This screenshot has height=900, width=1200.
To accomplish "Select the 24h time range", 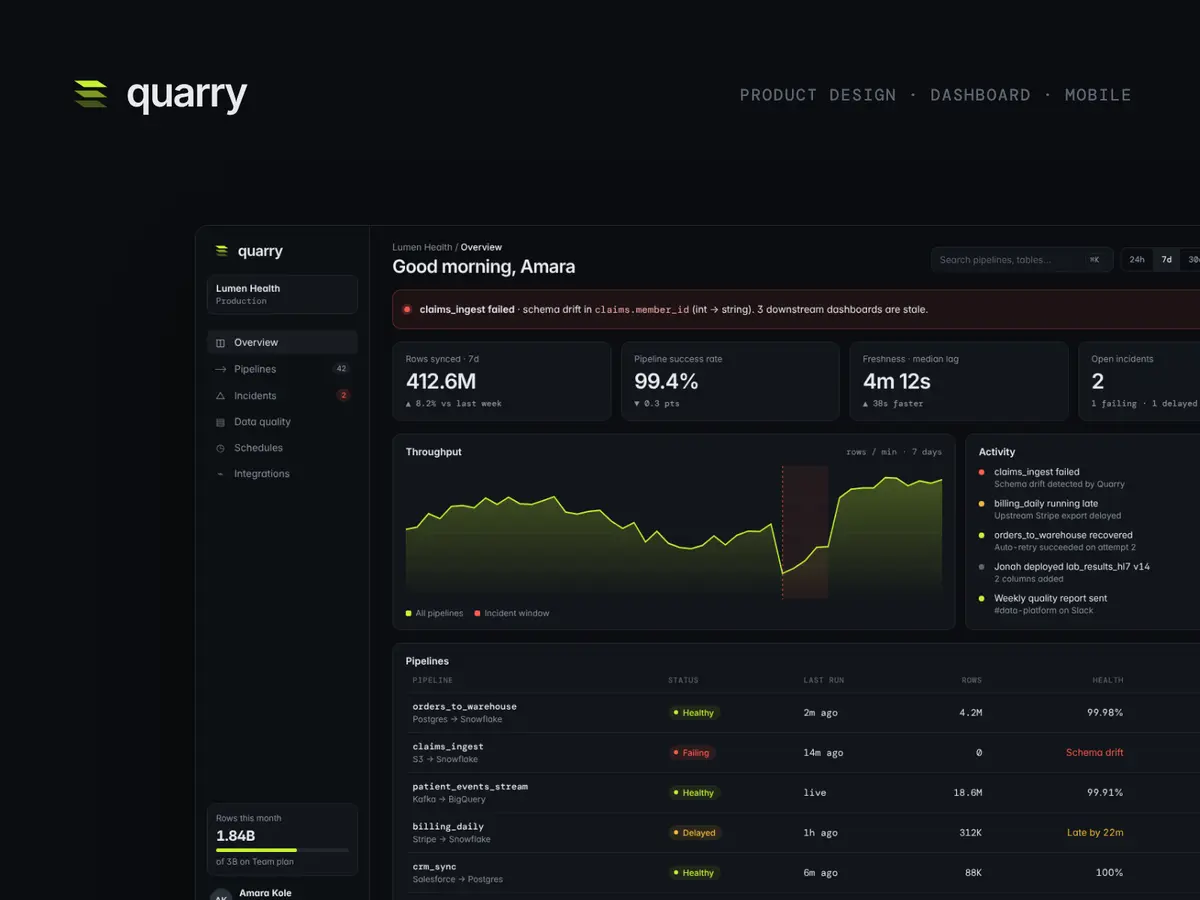I will click(1137, 260).
